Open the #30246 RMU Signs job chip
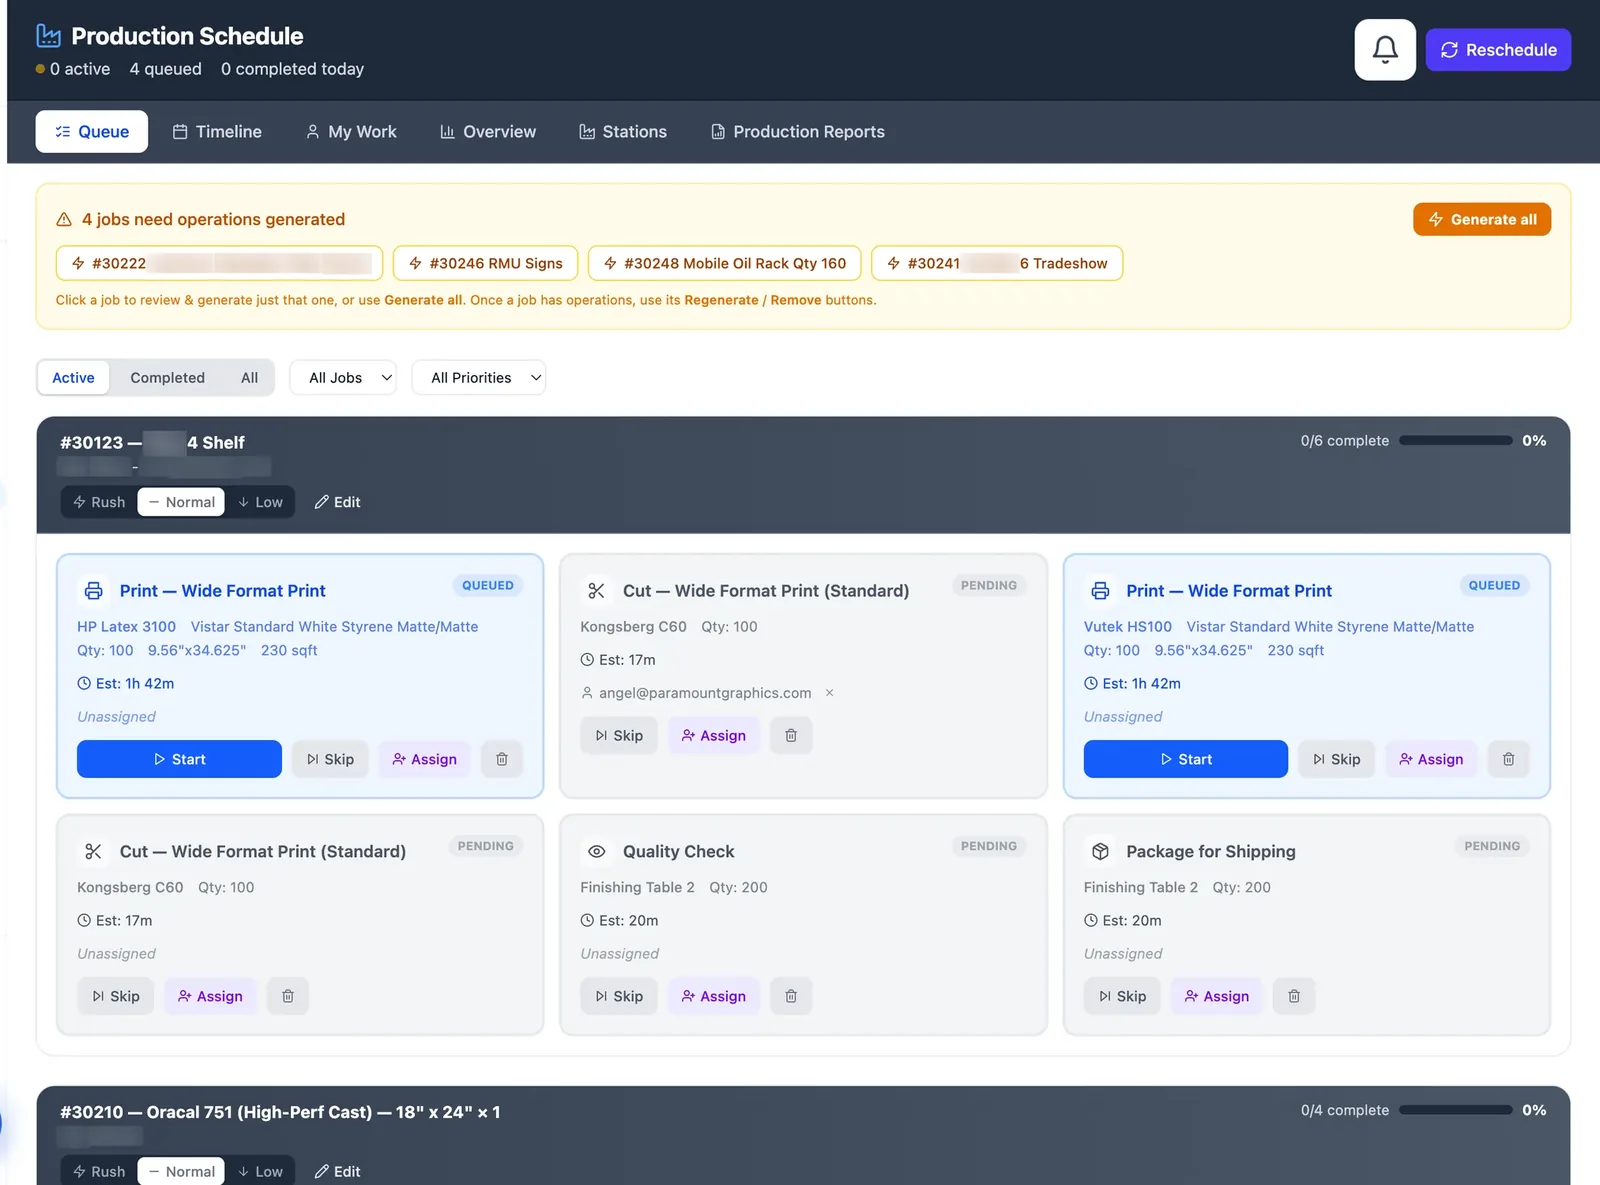1600x1185 pixels. tap(486, 263)
